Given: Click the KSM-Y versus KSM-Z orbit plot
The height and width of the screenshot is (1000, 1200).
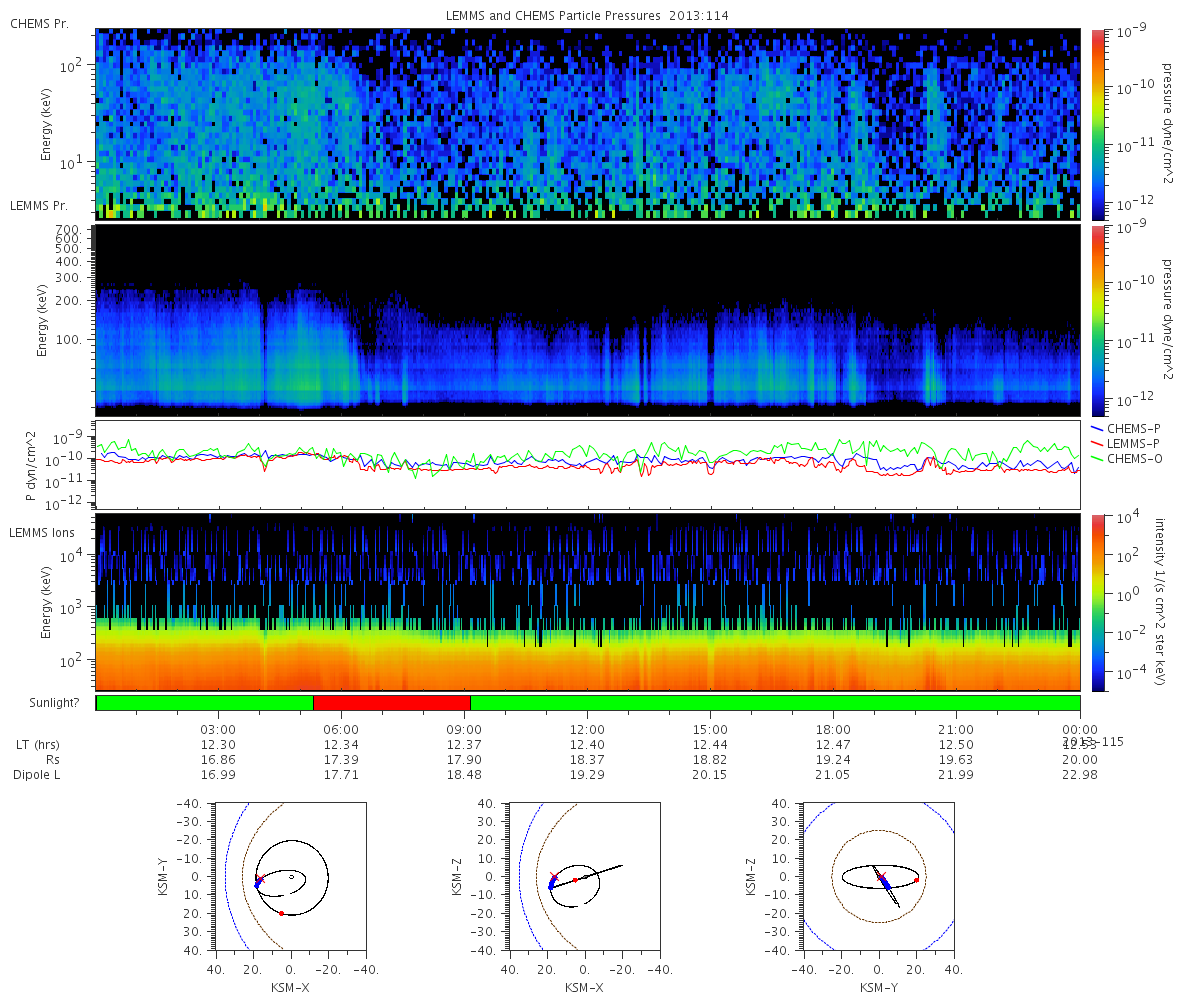Looking at the screenshot, I should (x=878, y=875).
